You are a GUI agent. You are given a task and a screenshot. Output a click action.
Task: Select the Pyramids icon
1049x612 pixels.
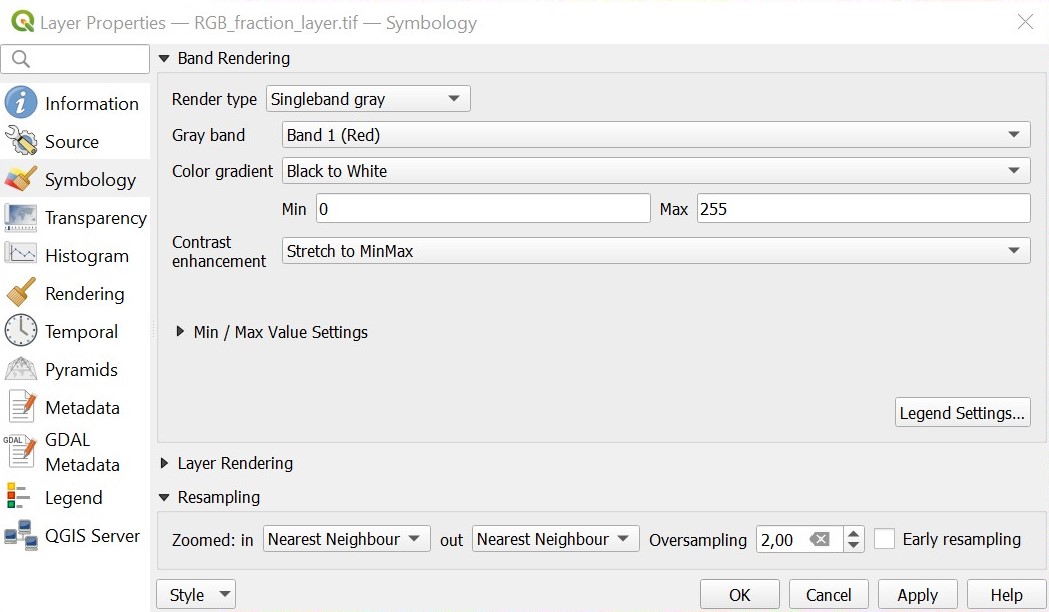click(x=21, y=369)
